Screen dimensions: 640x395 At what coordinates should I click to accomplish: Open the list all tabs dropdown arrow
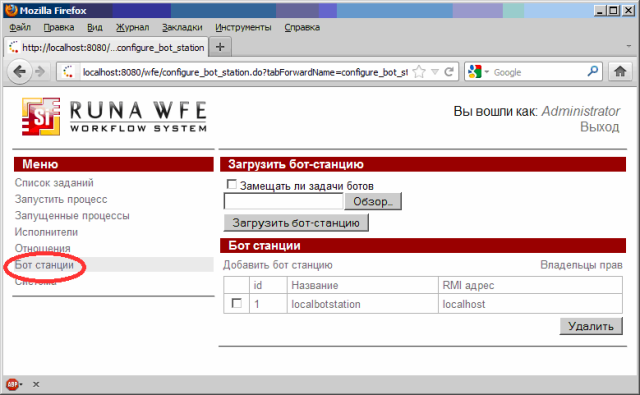629,46
